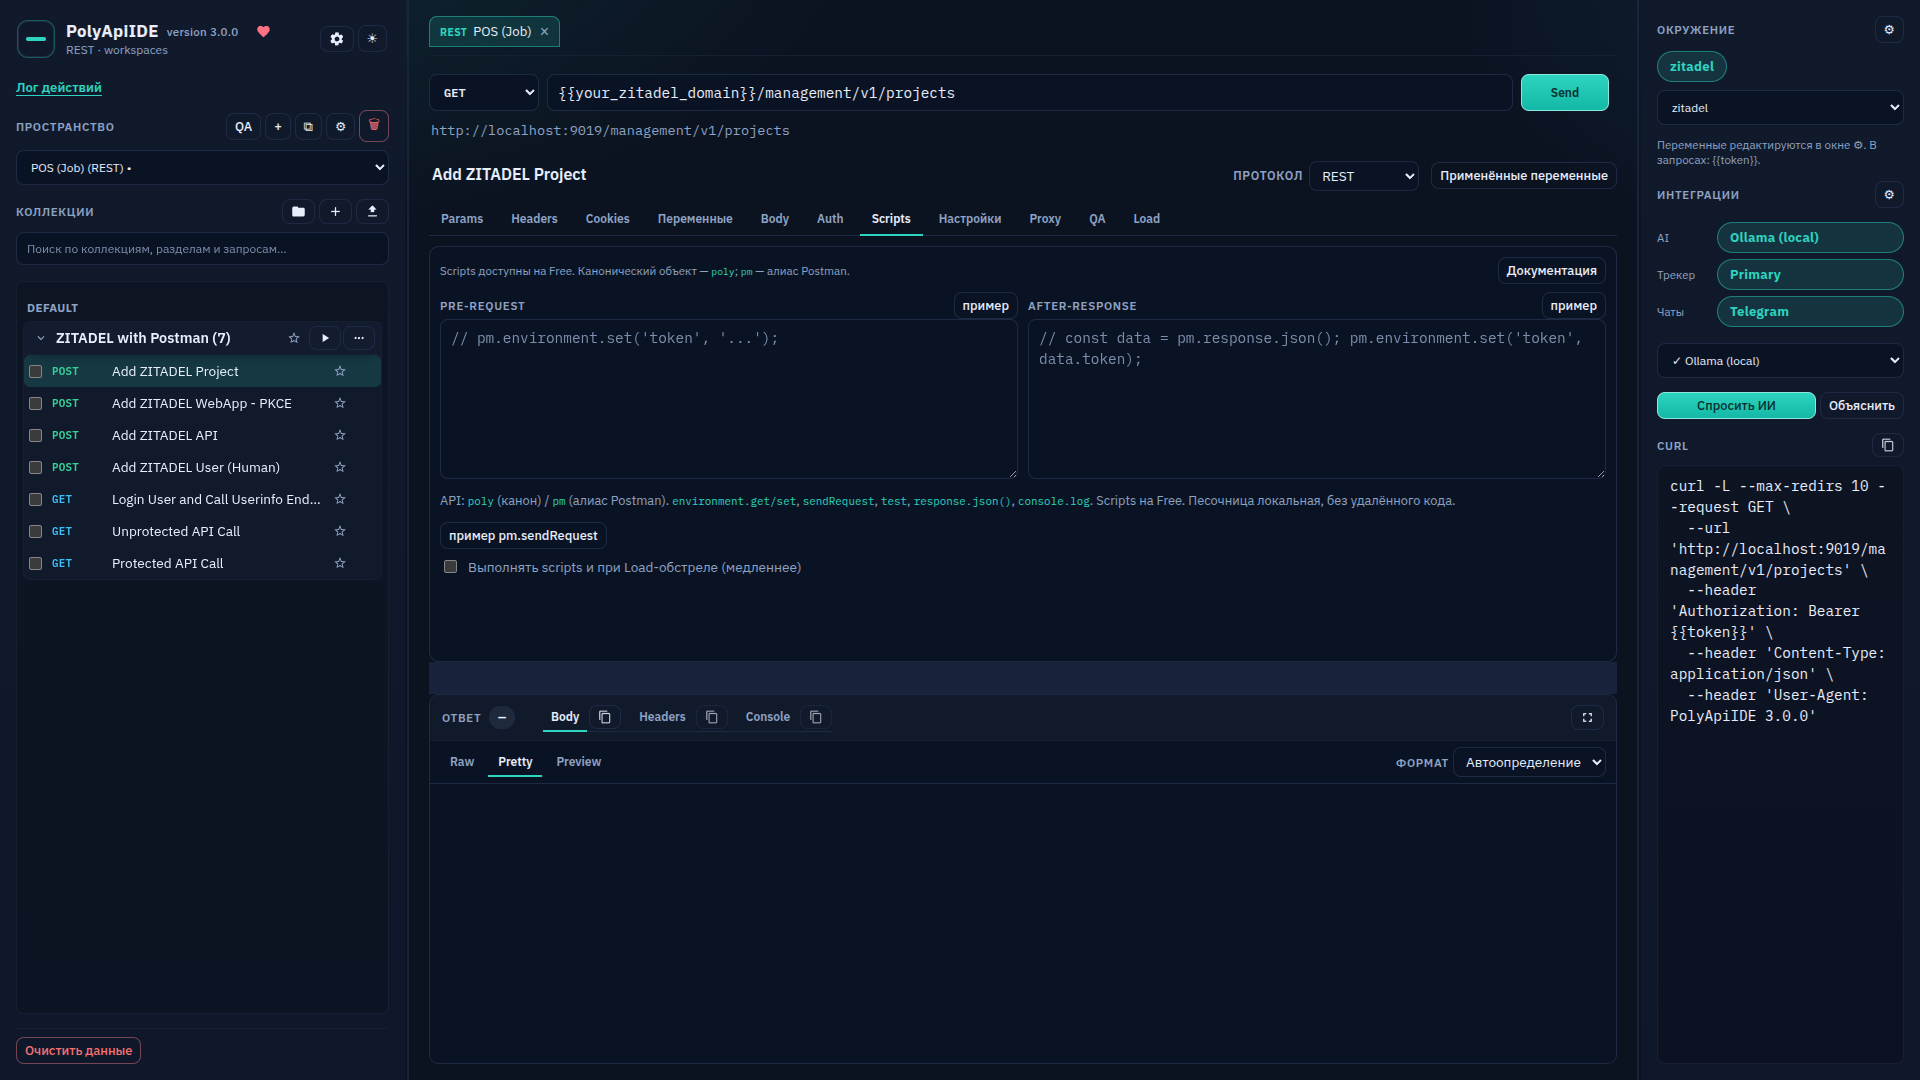Screen dimensions: 1920x1080
Task: Add a new workspace with the plus icon
Action: click(x=278, y=127)
